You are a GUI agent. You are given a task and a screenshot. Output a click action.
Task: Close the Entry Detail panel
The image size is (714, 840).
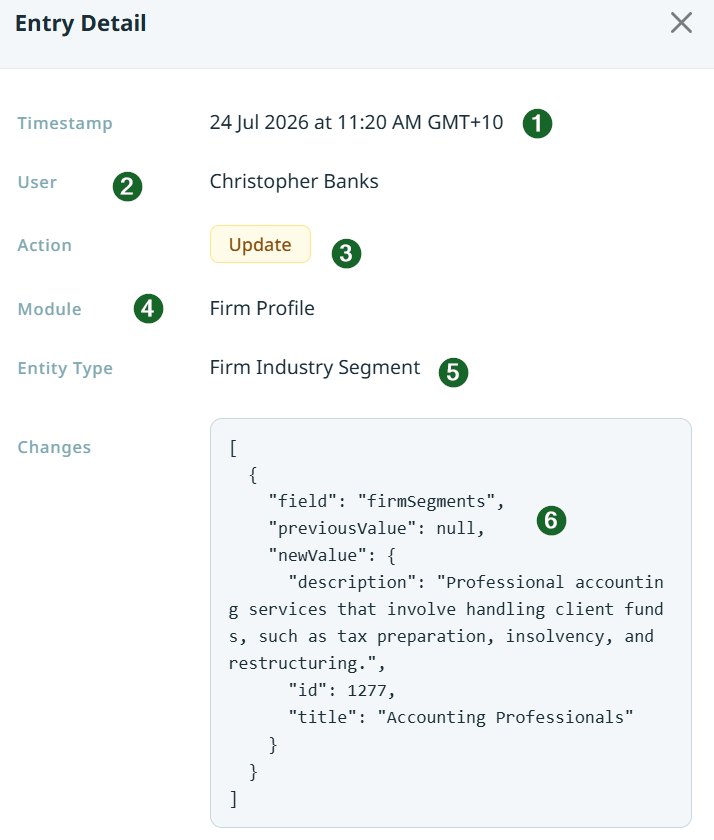[x=681, y=23]
